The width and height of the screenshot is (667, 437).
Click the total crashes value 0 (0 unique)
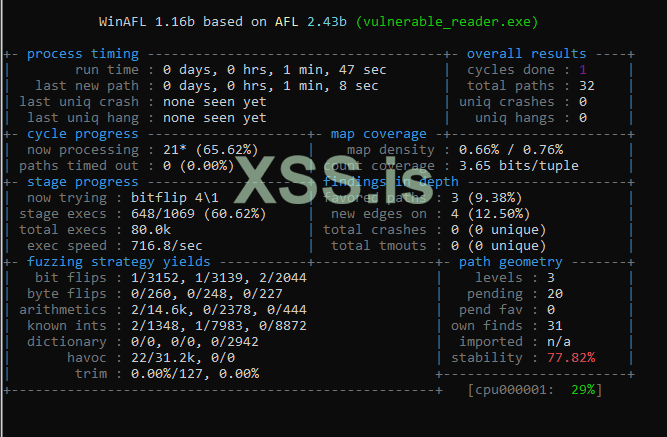pyautogui.click(x=498, y=230)
